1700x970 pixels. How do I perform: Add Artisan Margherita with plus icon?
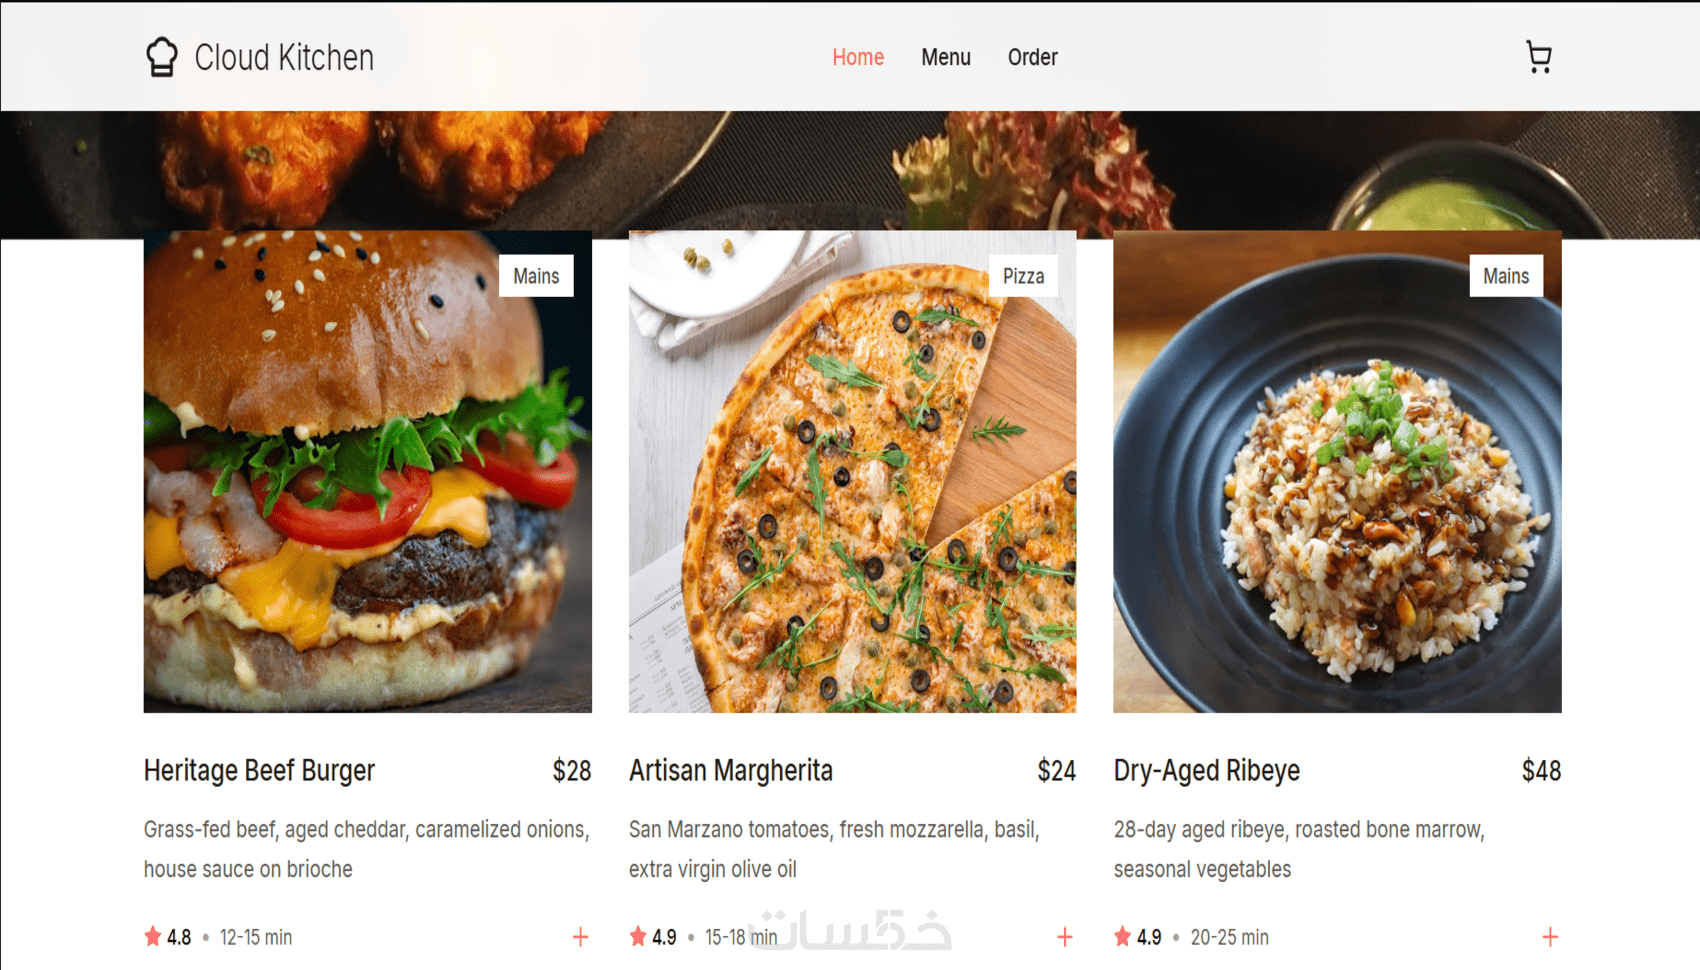point(1064,937)
